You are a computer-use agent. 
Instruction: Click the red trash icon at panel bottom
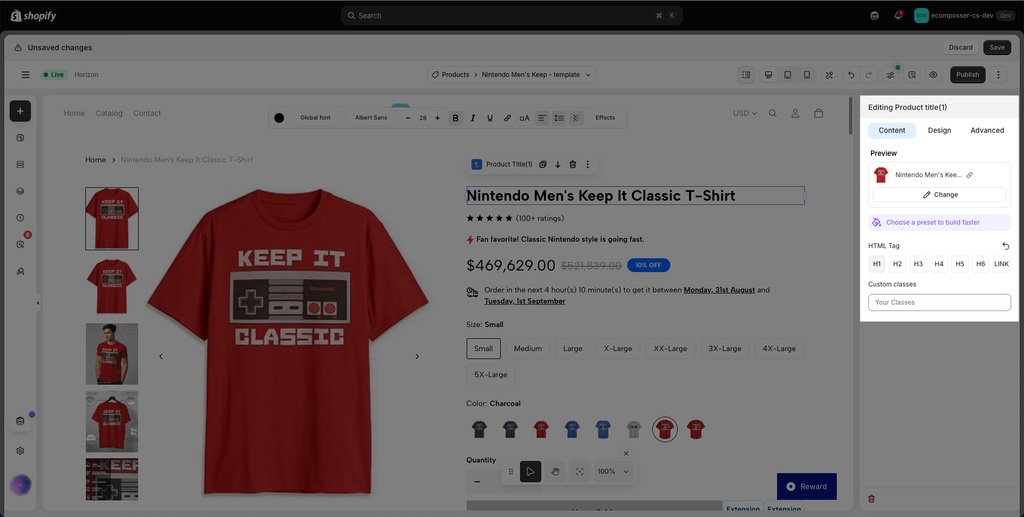(x=871, y=499)
